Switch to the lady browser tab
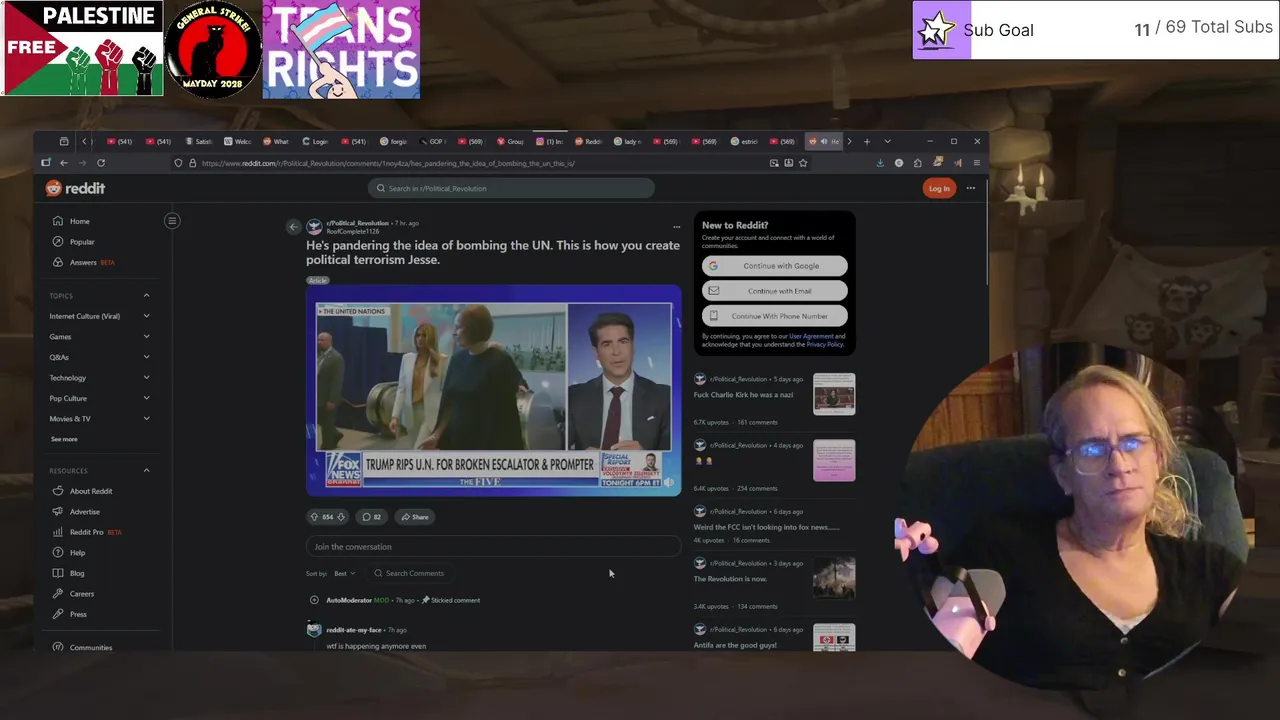 point(628,141)
